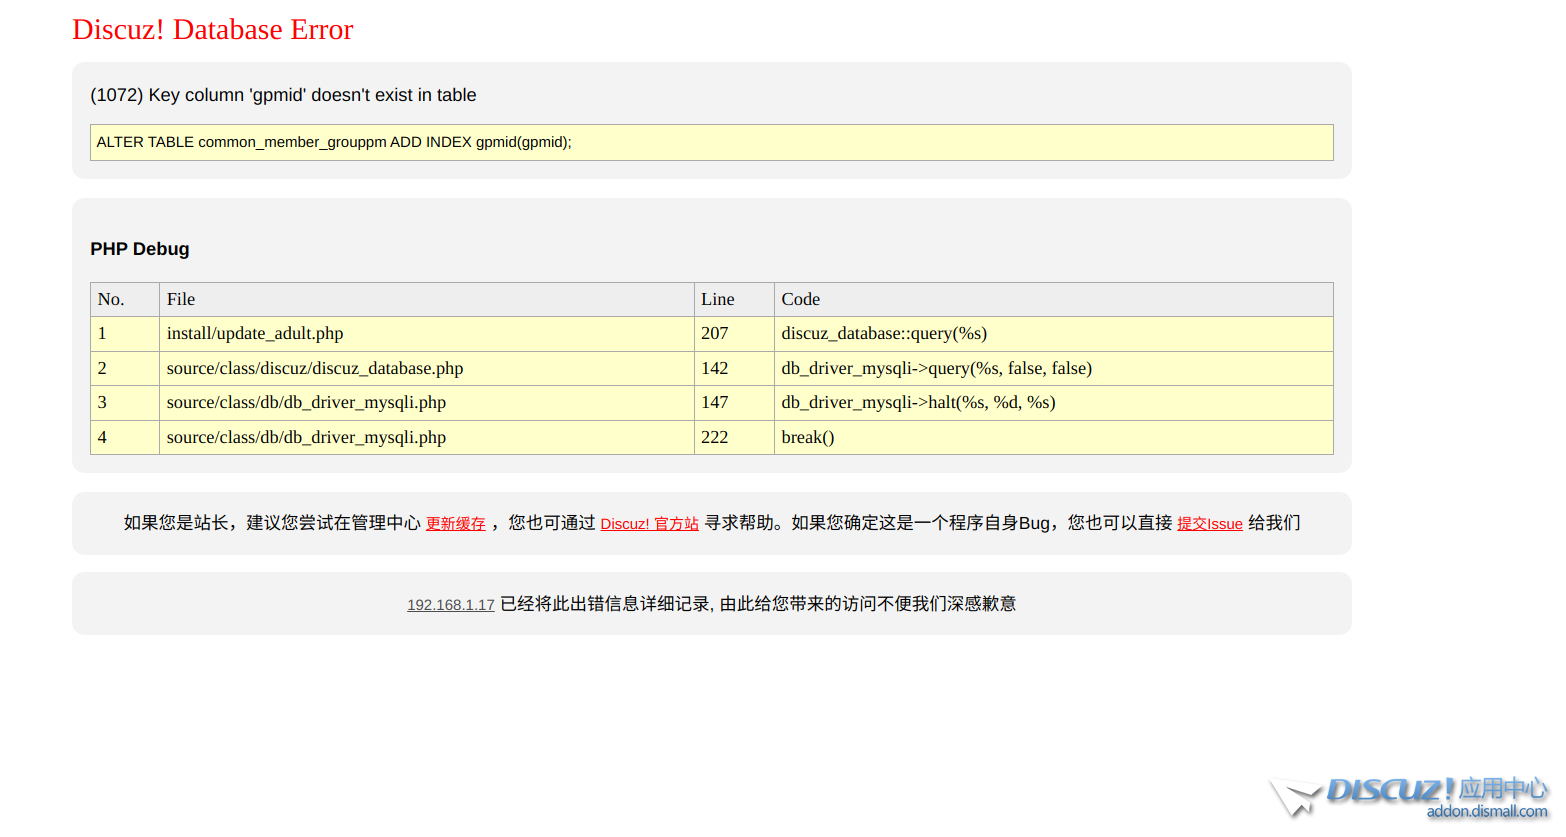Click the Line column header

coord(717,299)
